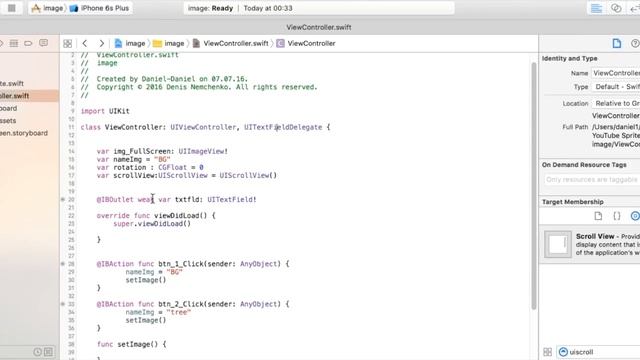640x360 pixels.
Task: Open the File Template library tab
Action: (598, 216)
